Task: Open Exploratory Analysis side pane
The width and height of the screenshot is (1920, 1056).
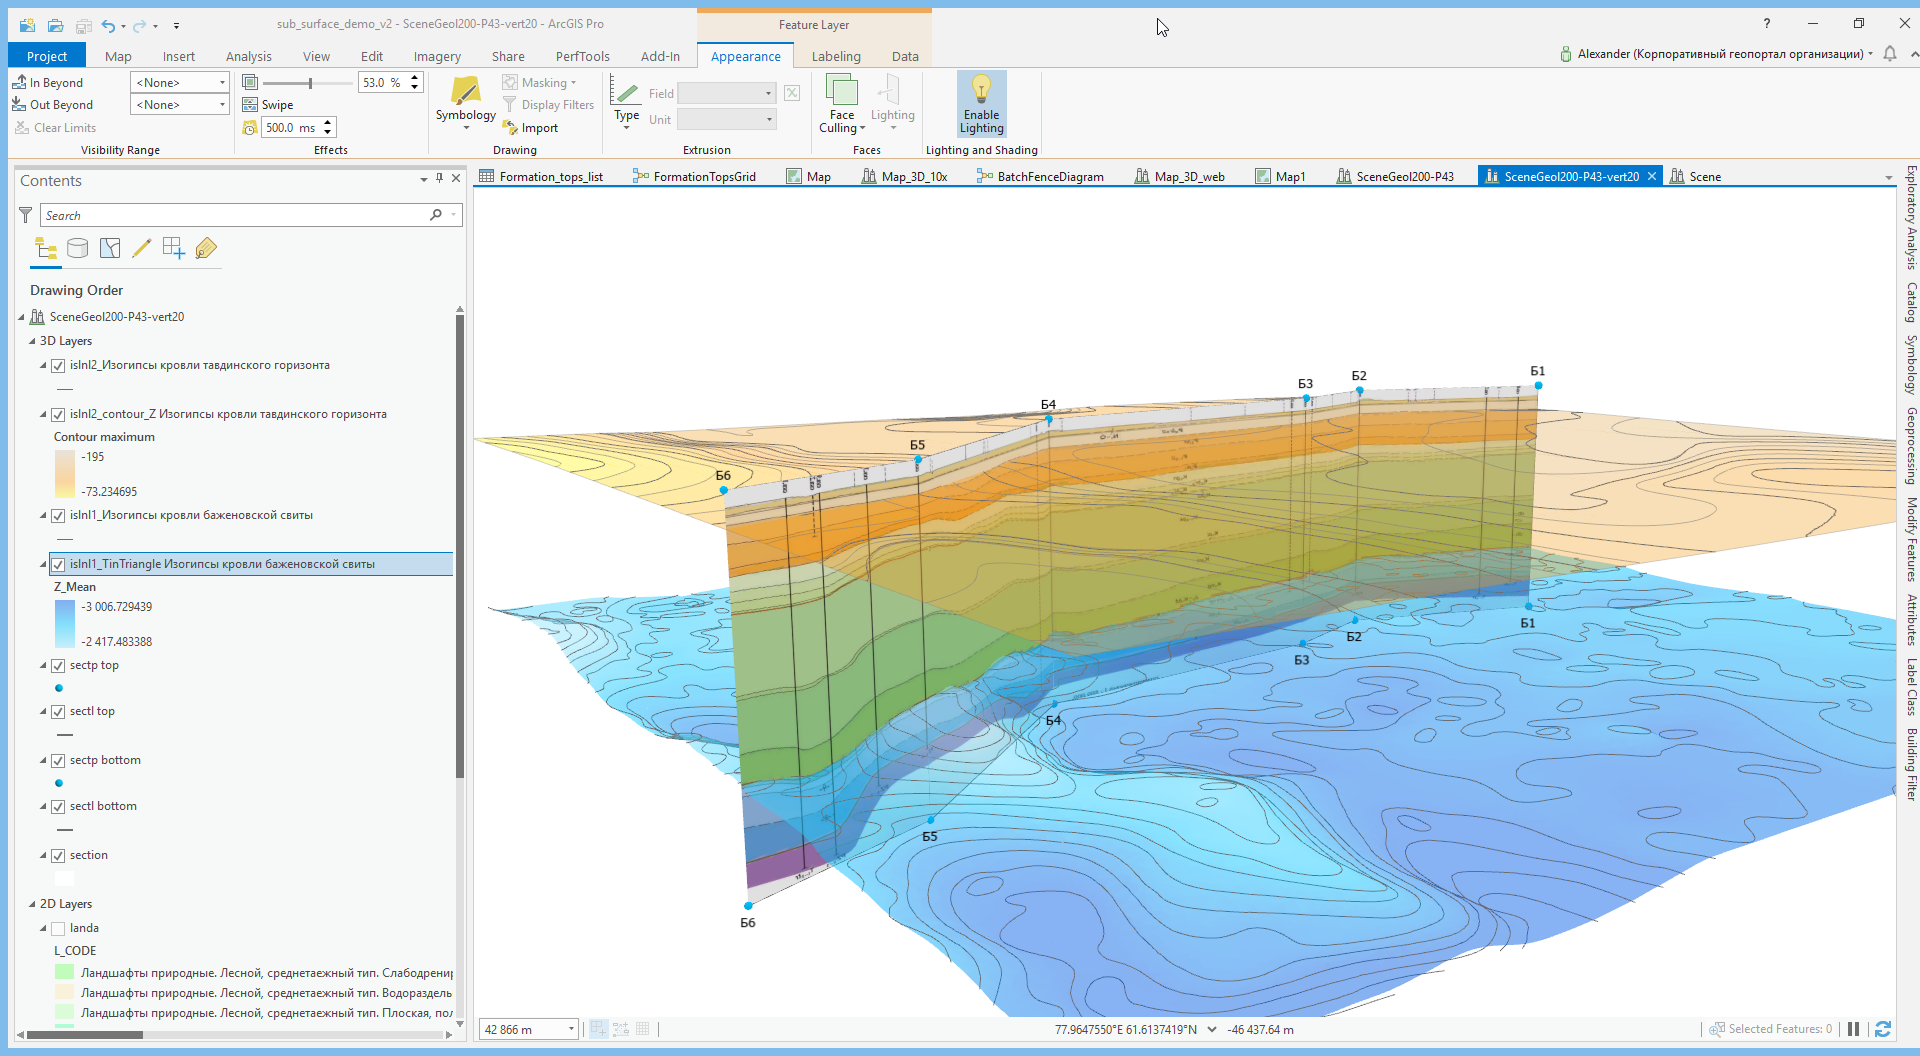Action: click(x=1911, y=218)
